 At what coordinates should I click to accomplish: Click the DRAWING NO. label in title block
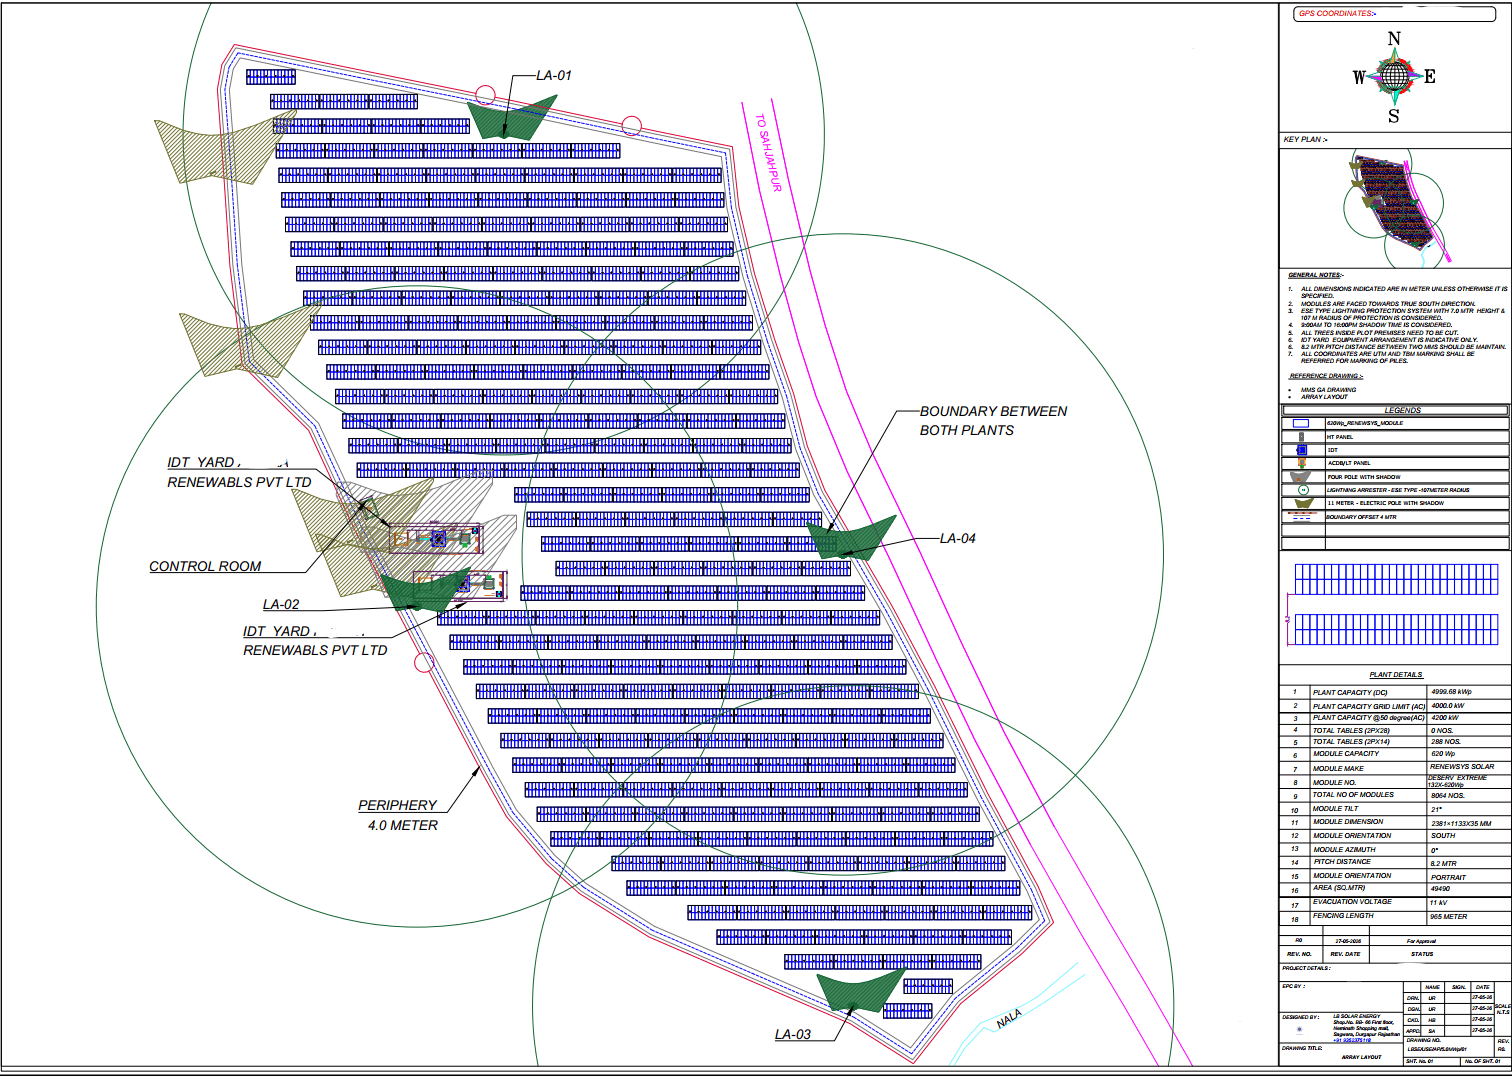point(1424,1040)
